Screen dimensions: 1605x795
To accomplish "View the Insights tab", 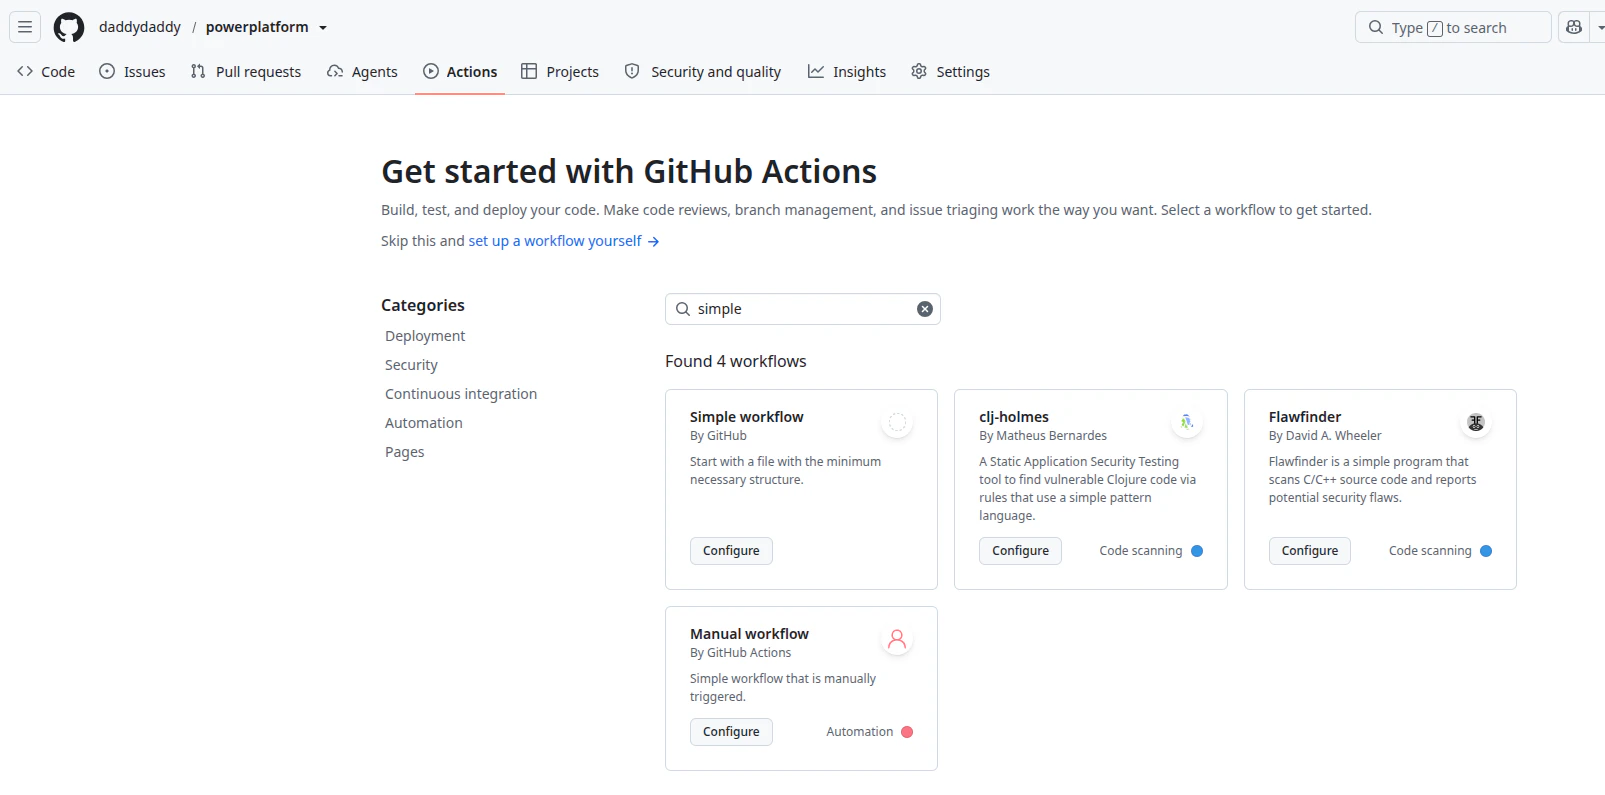I will (847, 72).
